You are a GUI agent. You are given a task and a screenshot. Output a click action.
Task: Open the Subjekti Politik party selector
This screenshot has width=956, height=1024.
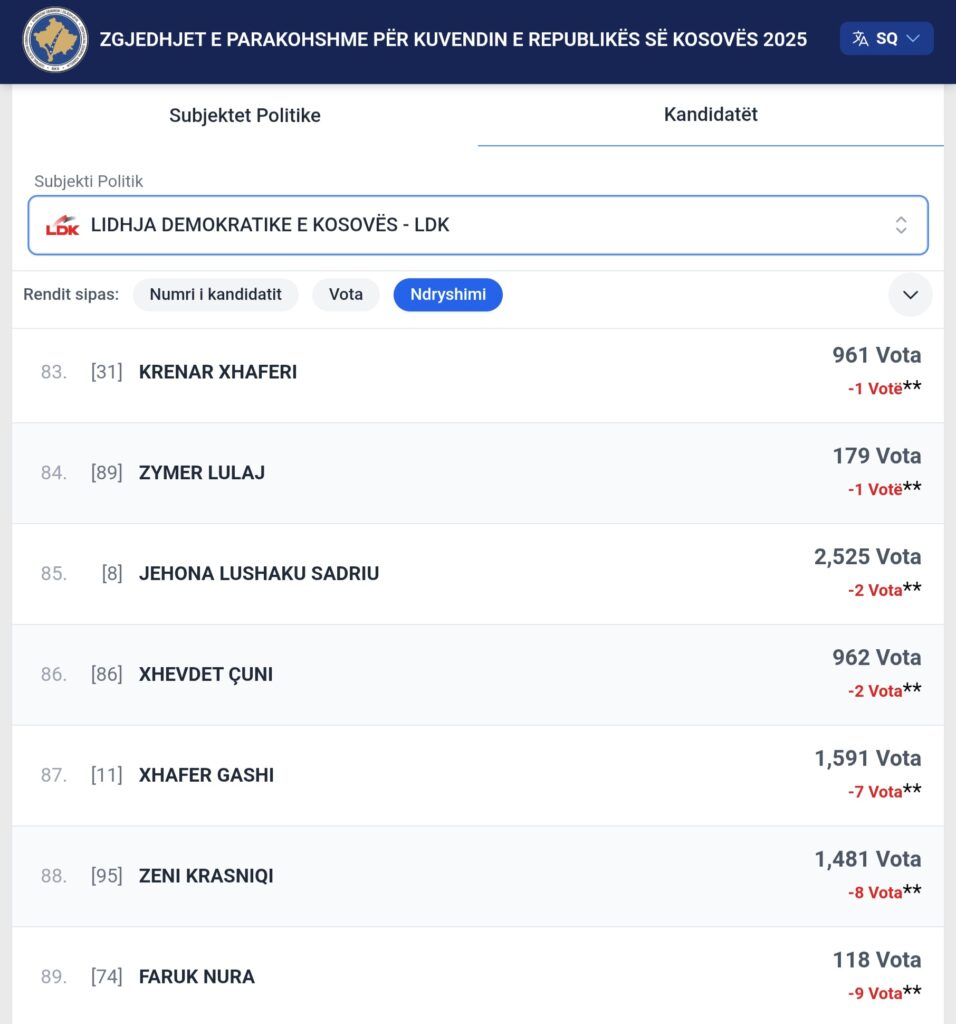tap(478, 225)
